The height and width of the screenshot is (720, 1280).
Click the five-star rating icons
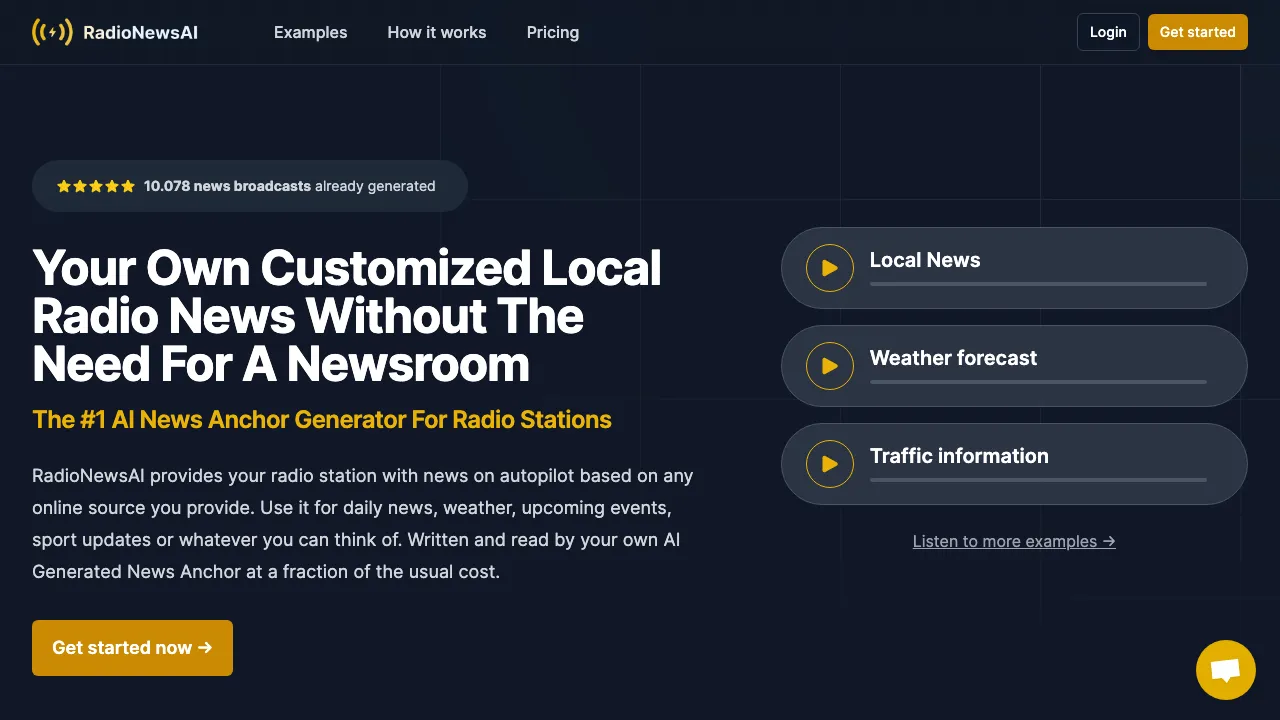click(96, 186)
